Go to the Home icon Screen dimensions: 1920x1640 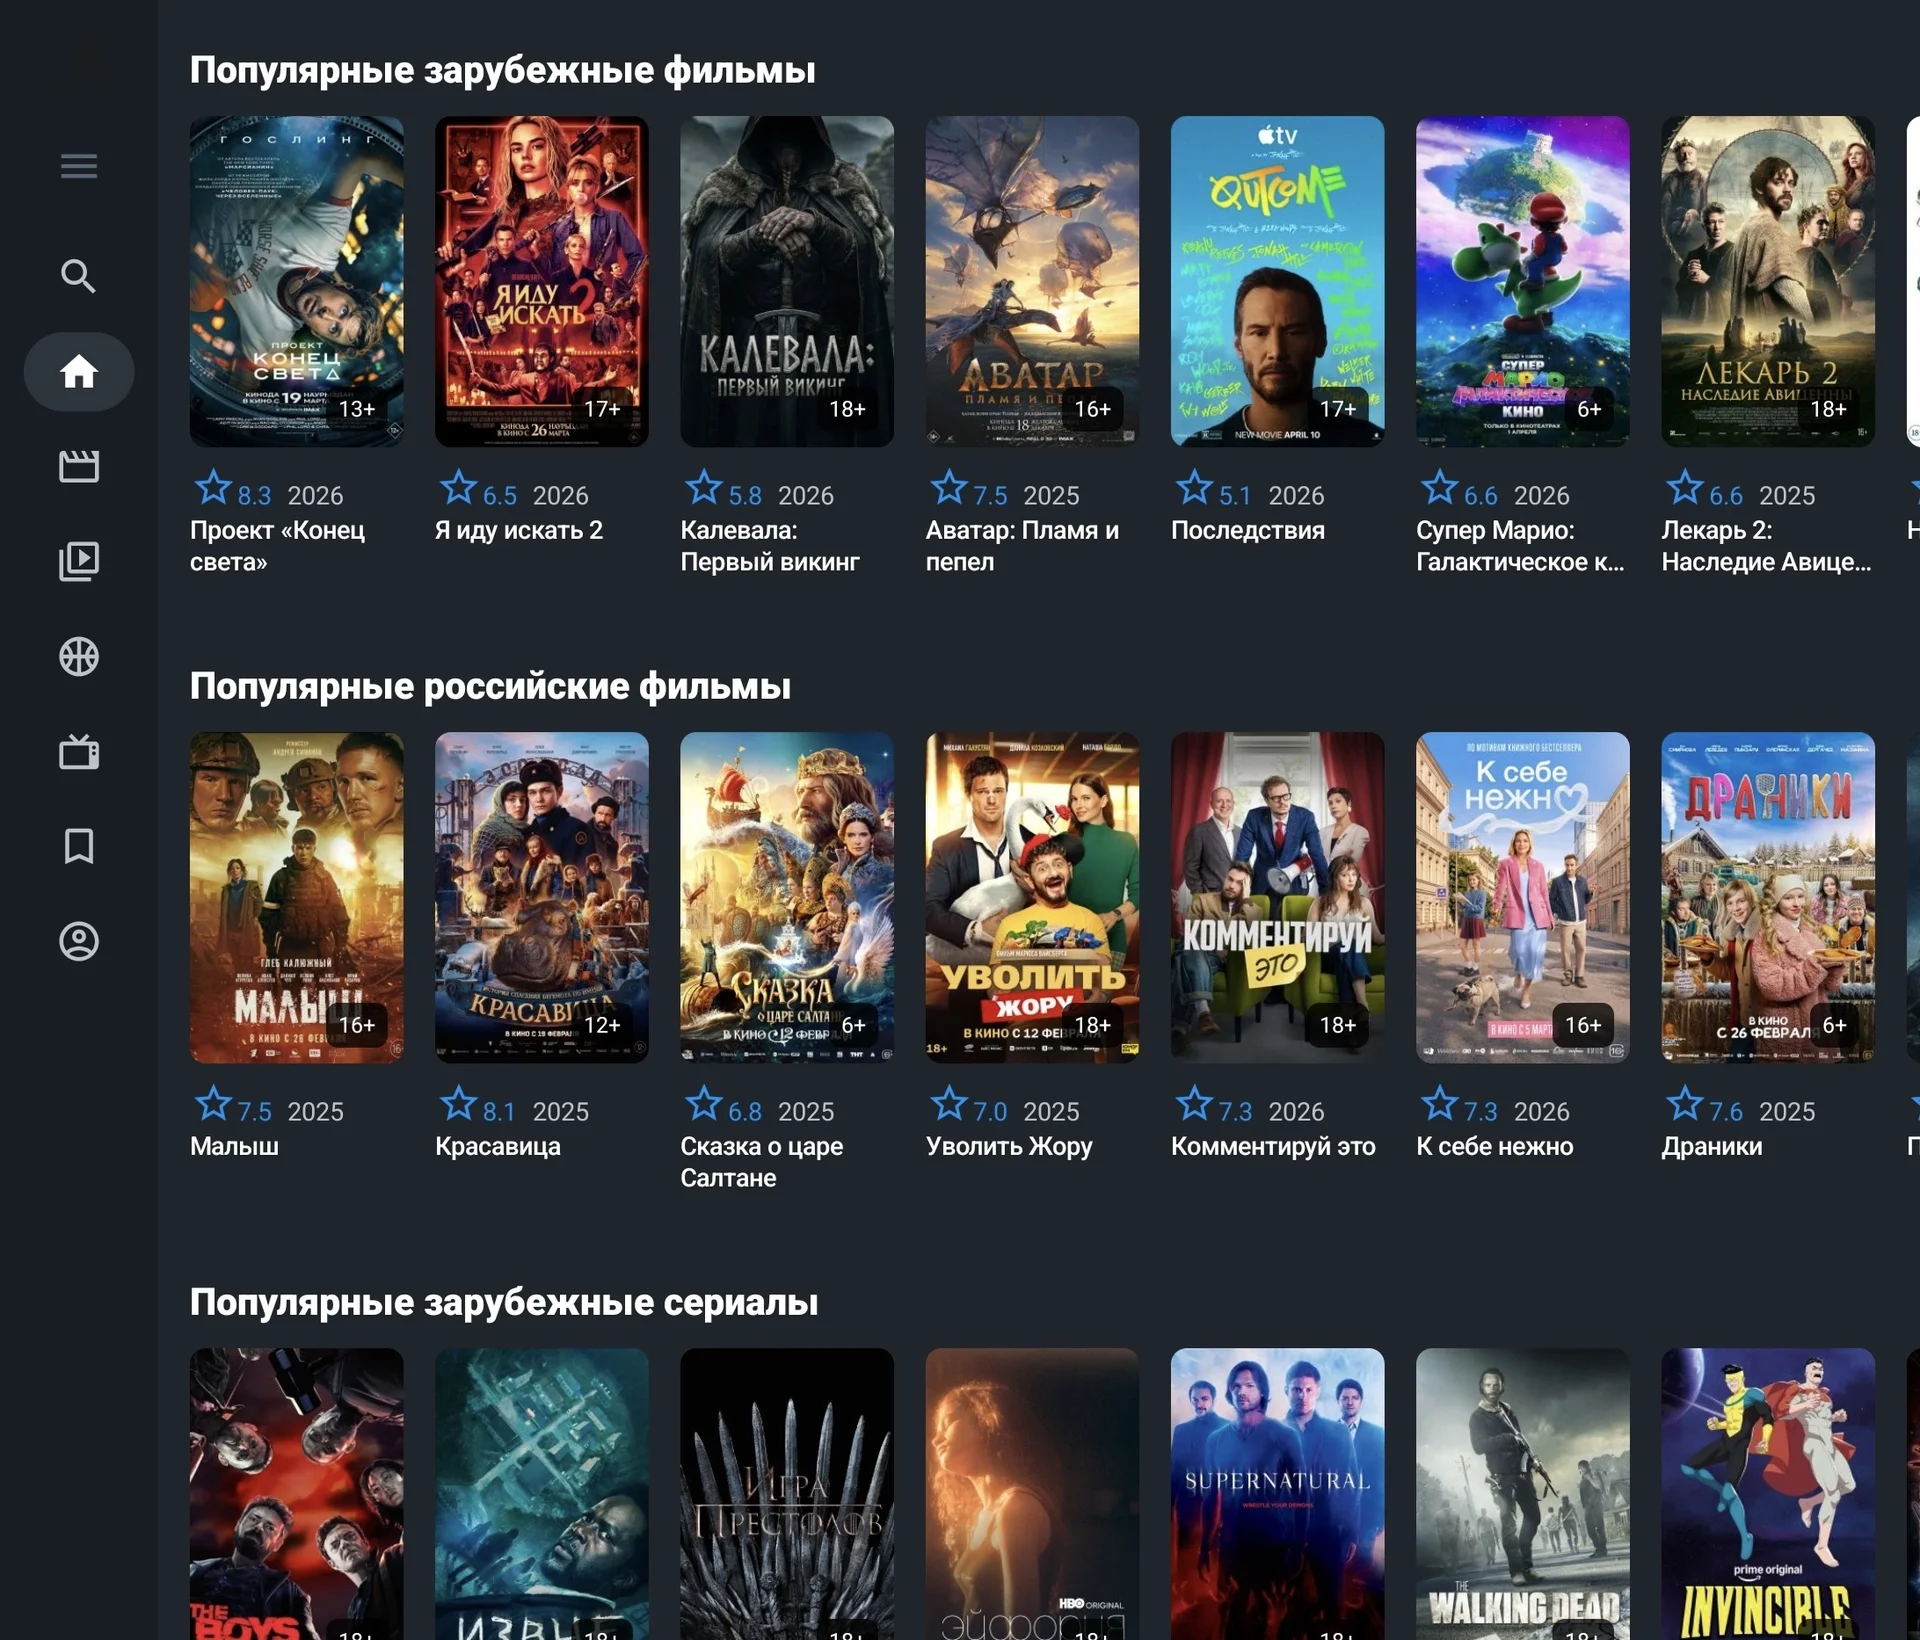pyautogui.click(x=79, y=372)
